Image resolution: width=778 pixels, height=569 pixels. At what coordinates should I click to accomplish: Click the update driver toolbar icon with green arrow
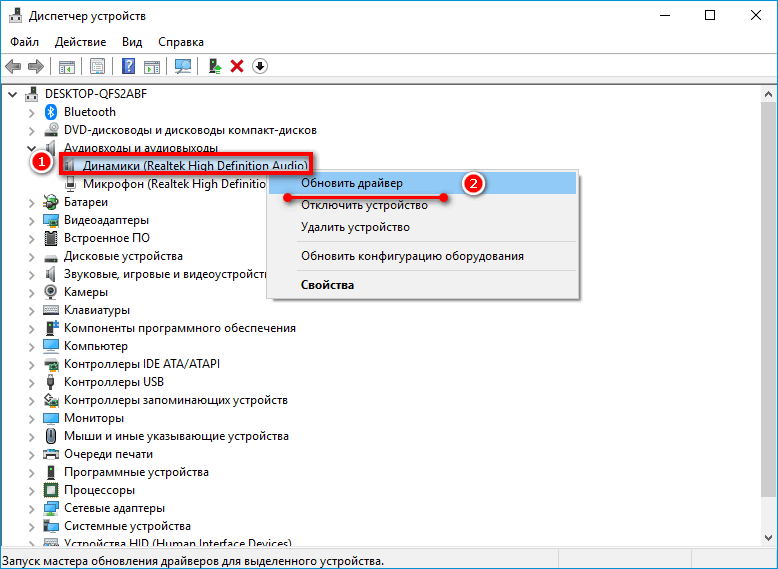(214, 66)
